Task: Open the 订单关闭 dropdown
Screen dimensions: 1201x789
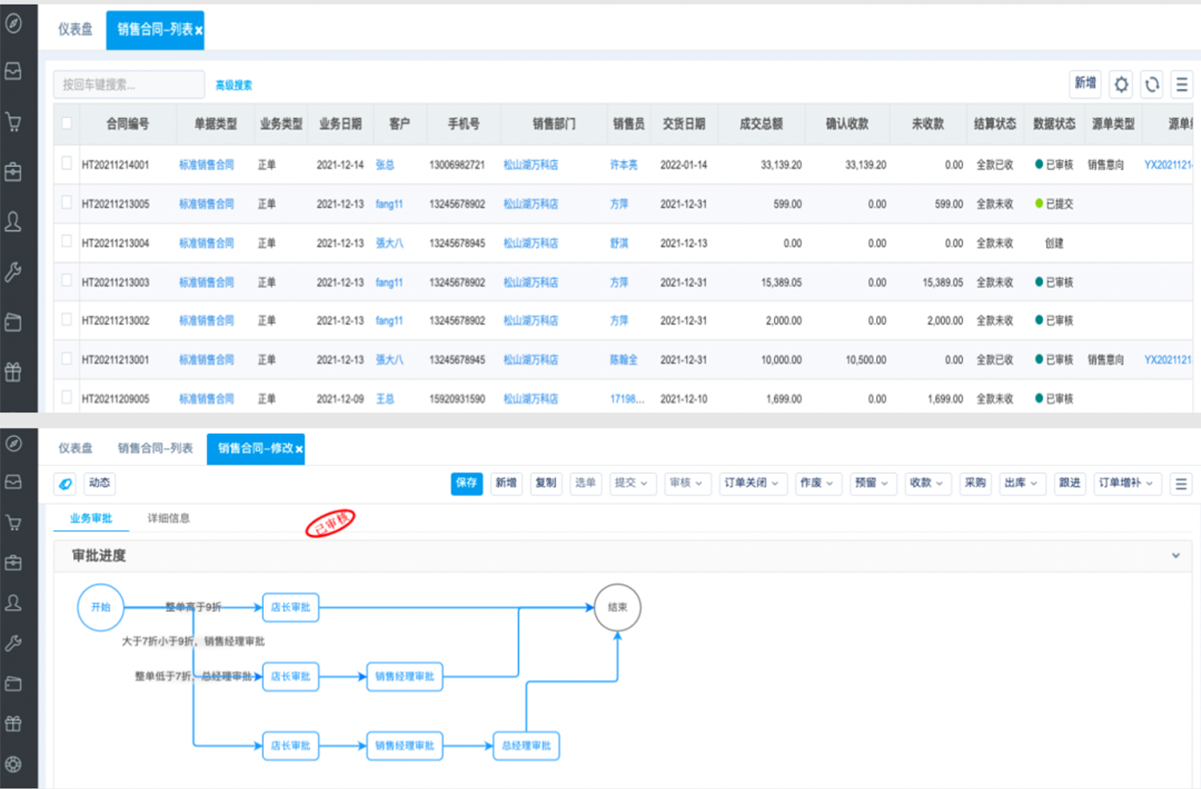Action: coord(752,483)
